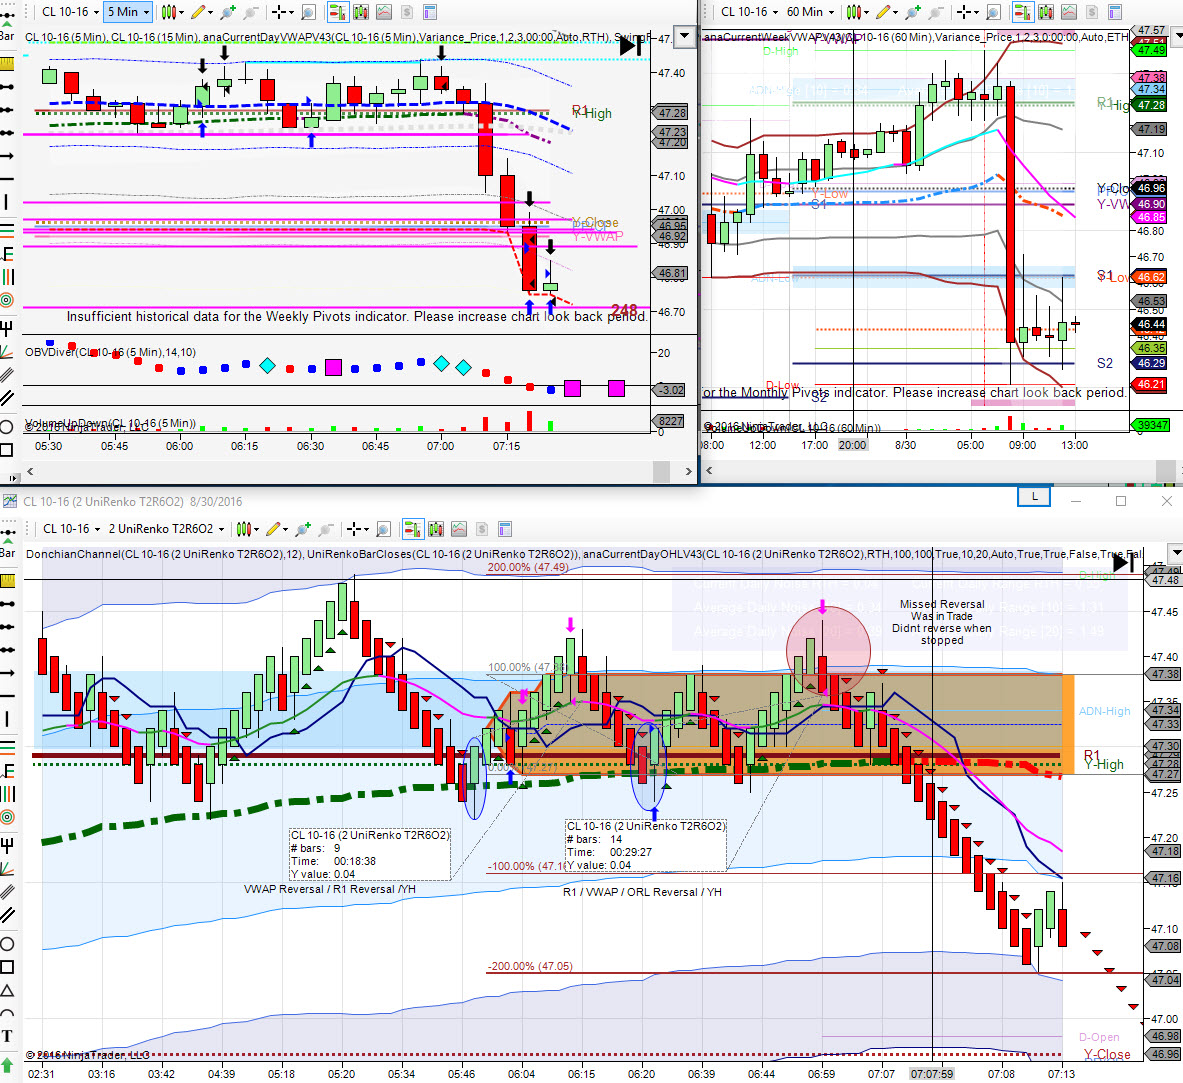Select triangle drawing tool beside UniRenko chart

7,990
